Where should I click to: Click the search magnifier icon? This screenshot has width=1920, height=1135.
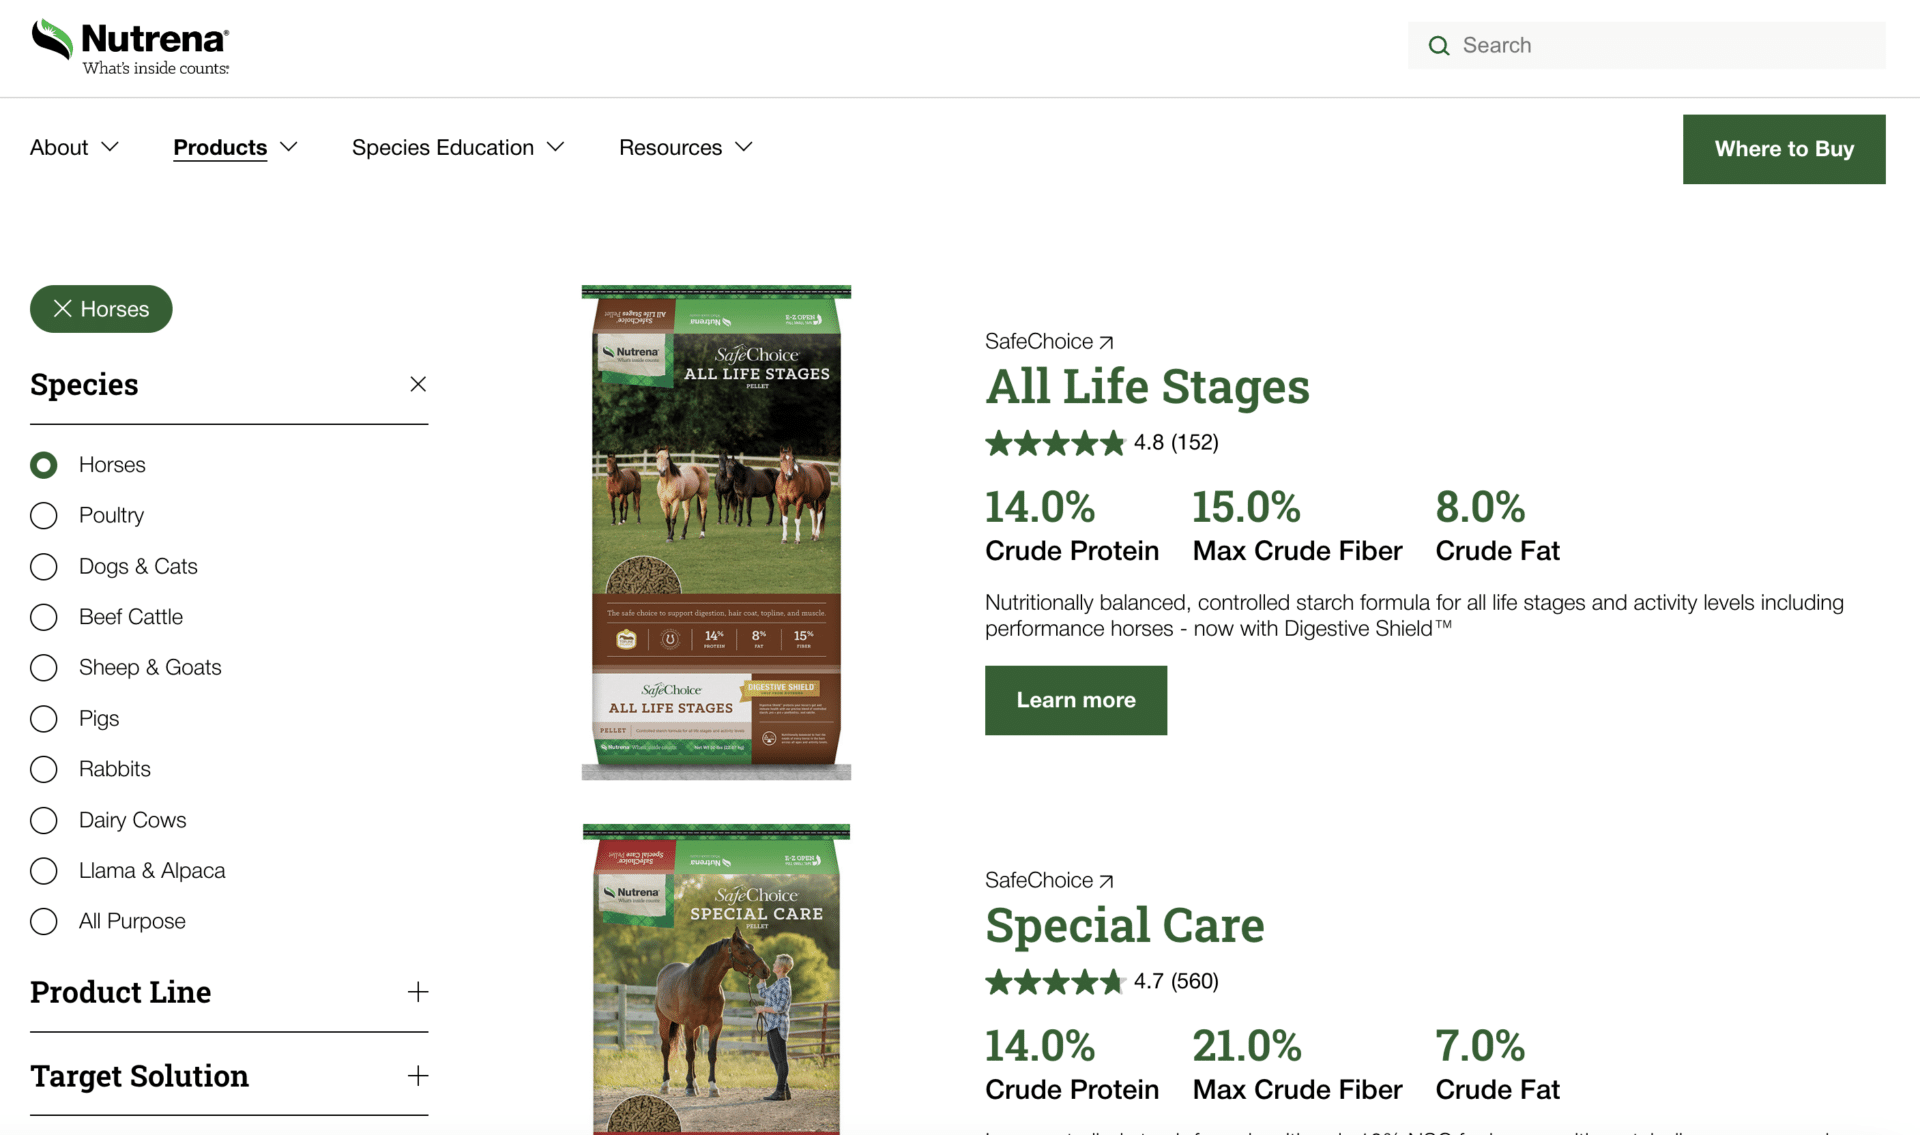click(x=1438, y=46)
